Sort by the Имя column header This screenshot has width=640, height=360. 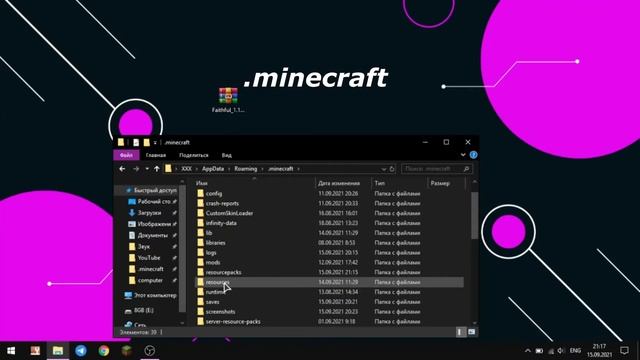[202, 183]
